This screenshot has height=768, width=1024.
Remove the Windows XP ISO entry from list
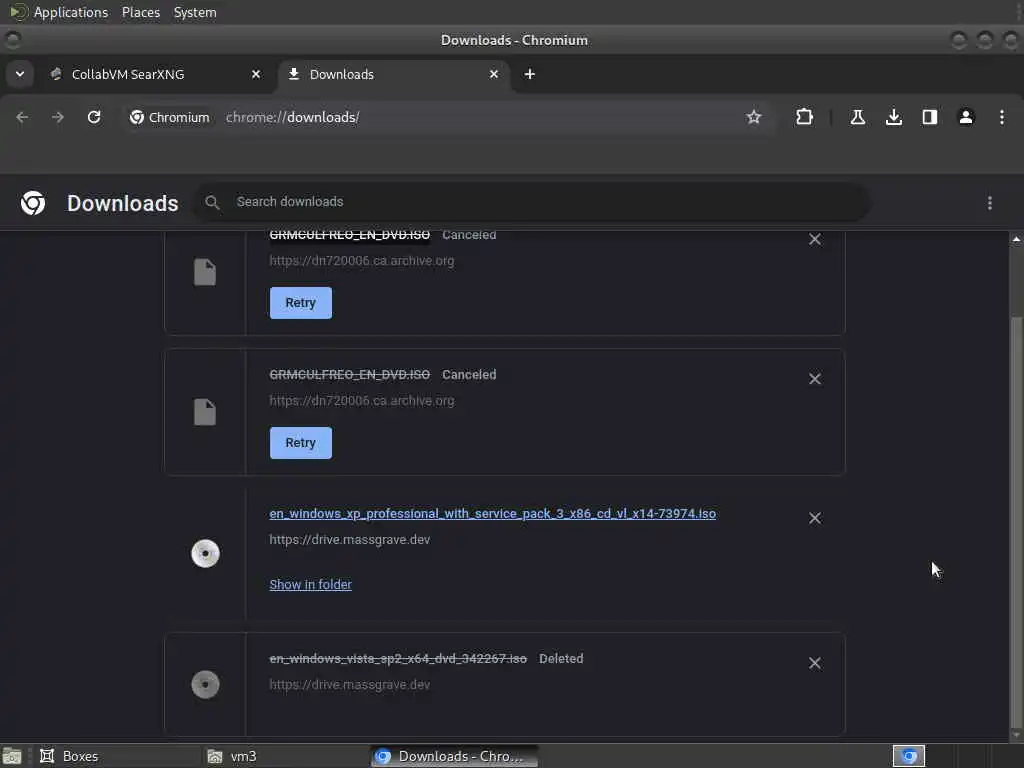(815, 518)
